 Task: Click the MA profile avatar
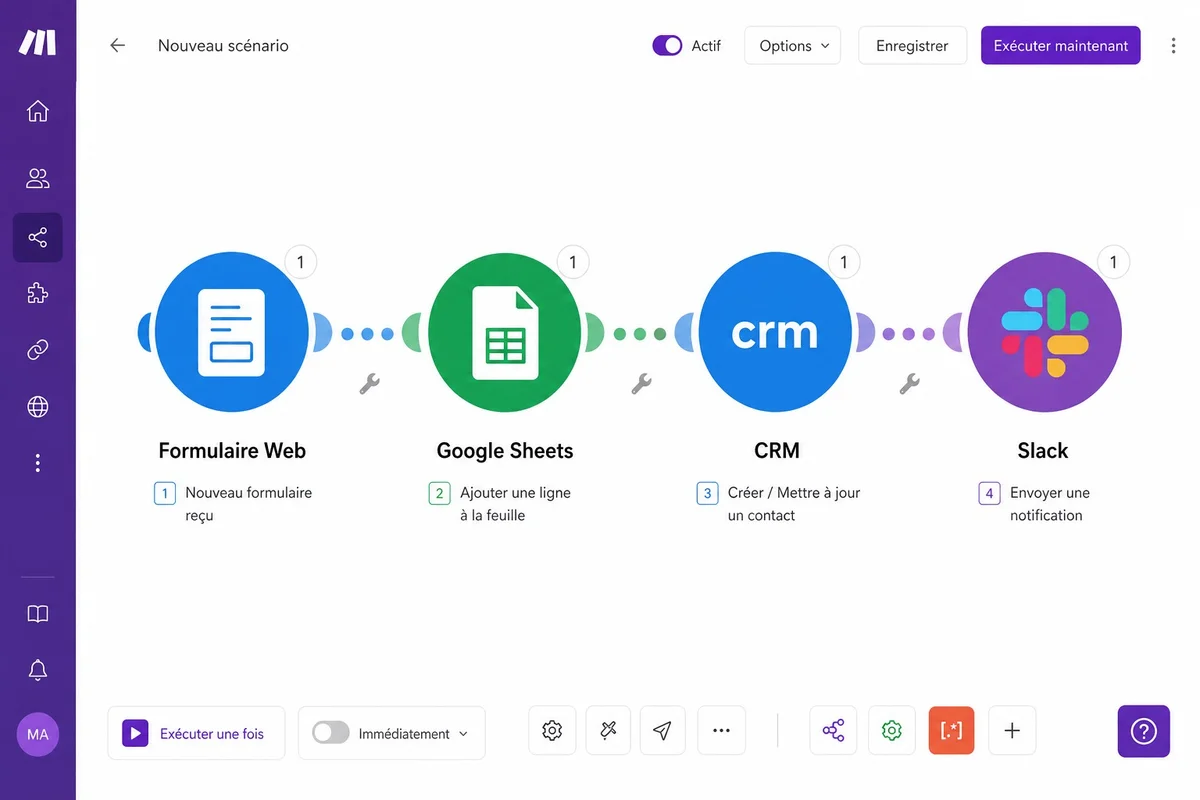[x=37, y=735]
